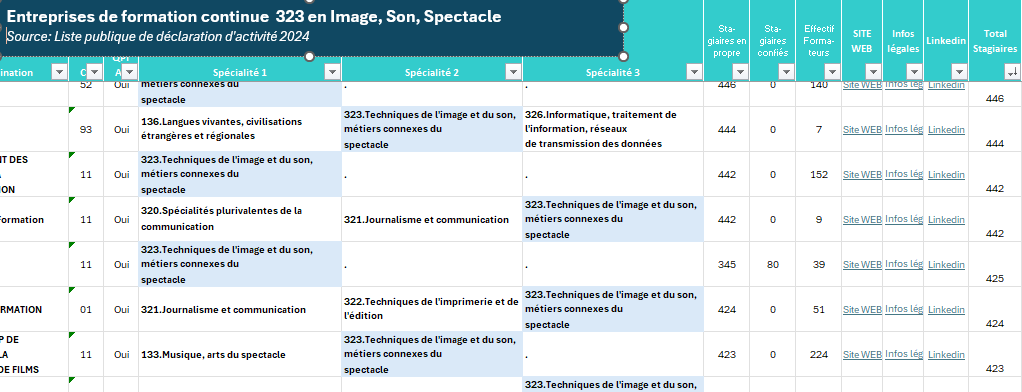1022x392 pixels.
Task: Open Site WEB link in the 133.Musique row
Action: click(x=862, y=355)
